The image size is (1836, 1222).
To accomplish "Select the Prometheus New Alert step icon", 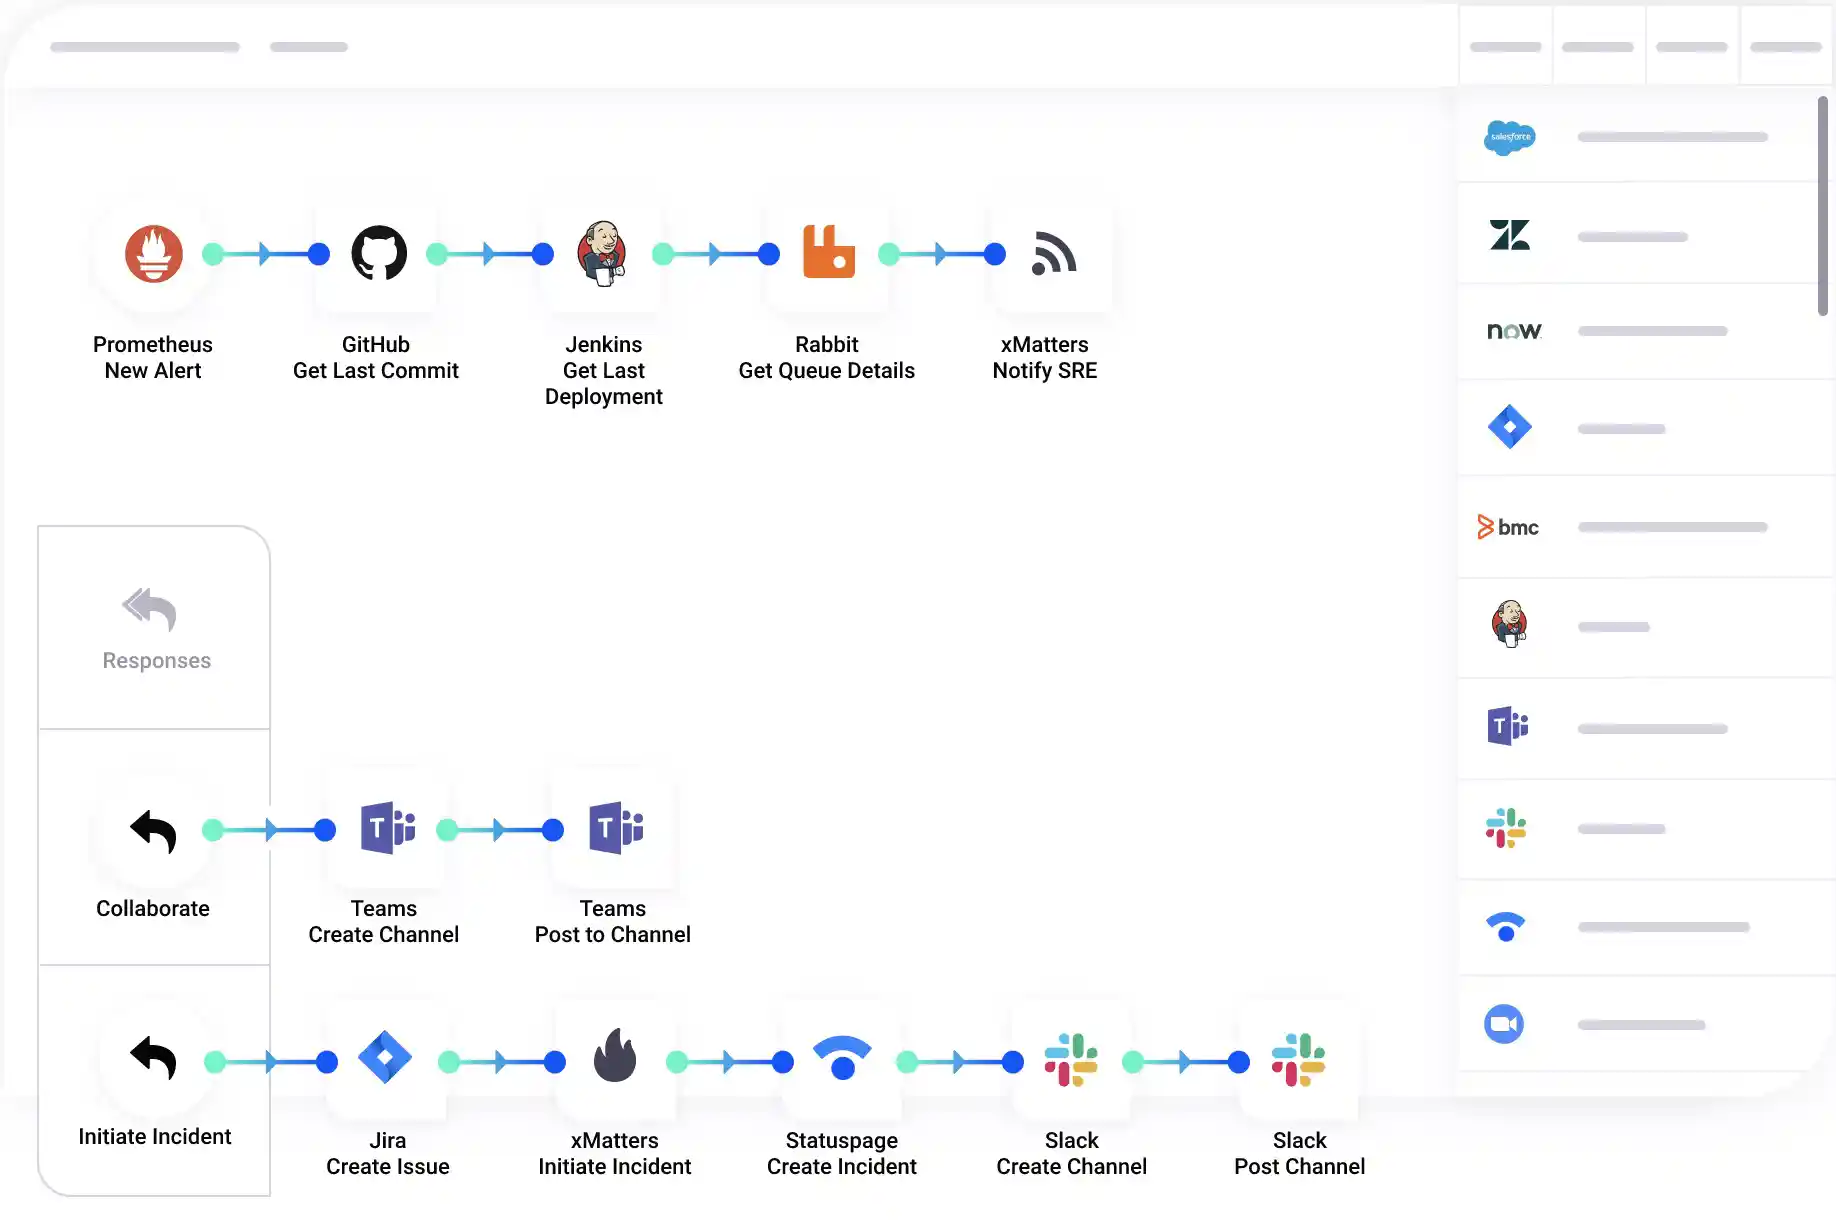I will [x=153, y=253].
